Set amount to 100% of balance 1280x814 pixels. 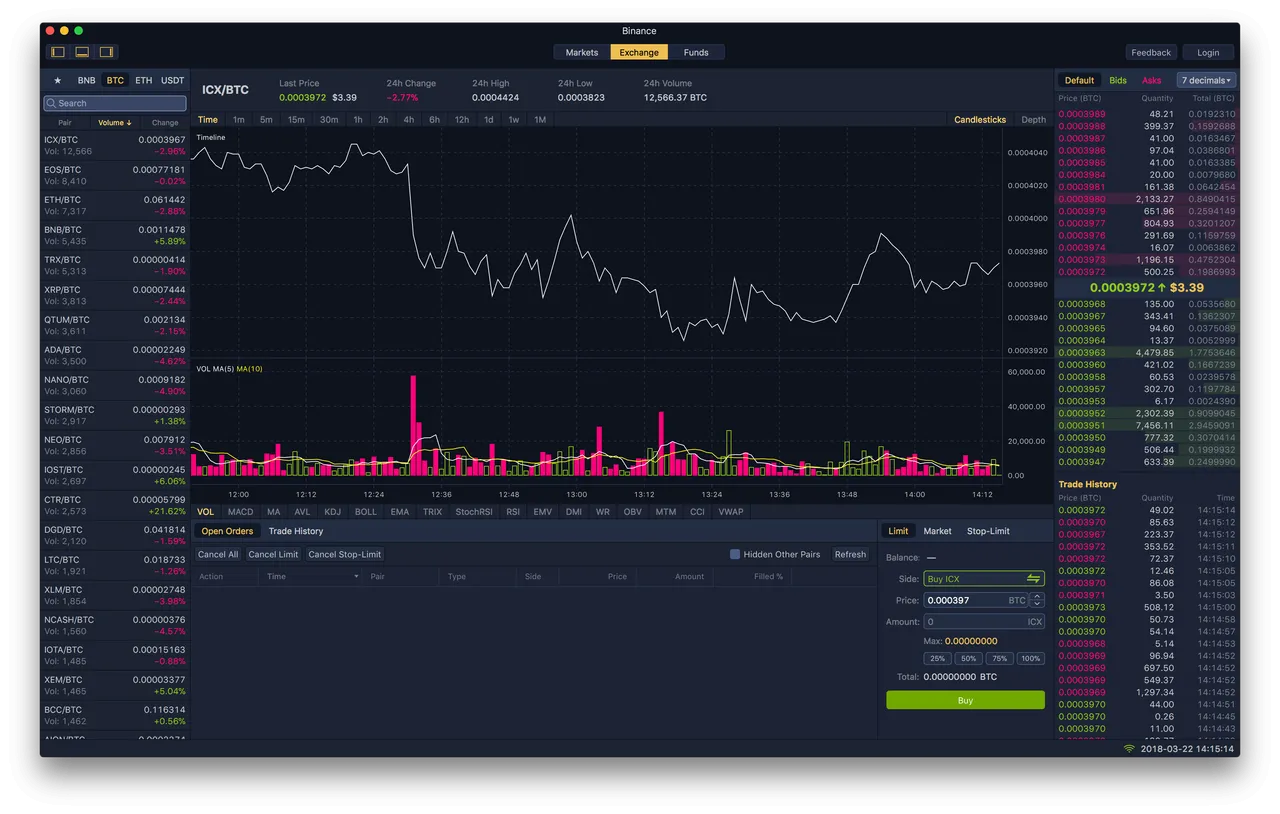pos(1030,658)
